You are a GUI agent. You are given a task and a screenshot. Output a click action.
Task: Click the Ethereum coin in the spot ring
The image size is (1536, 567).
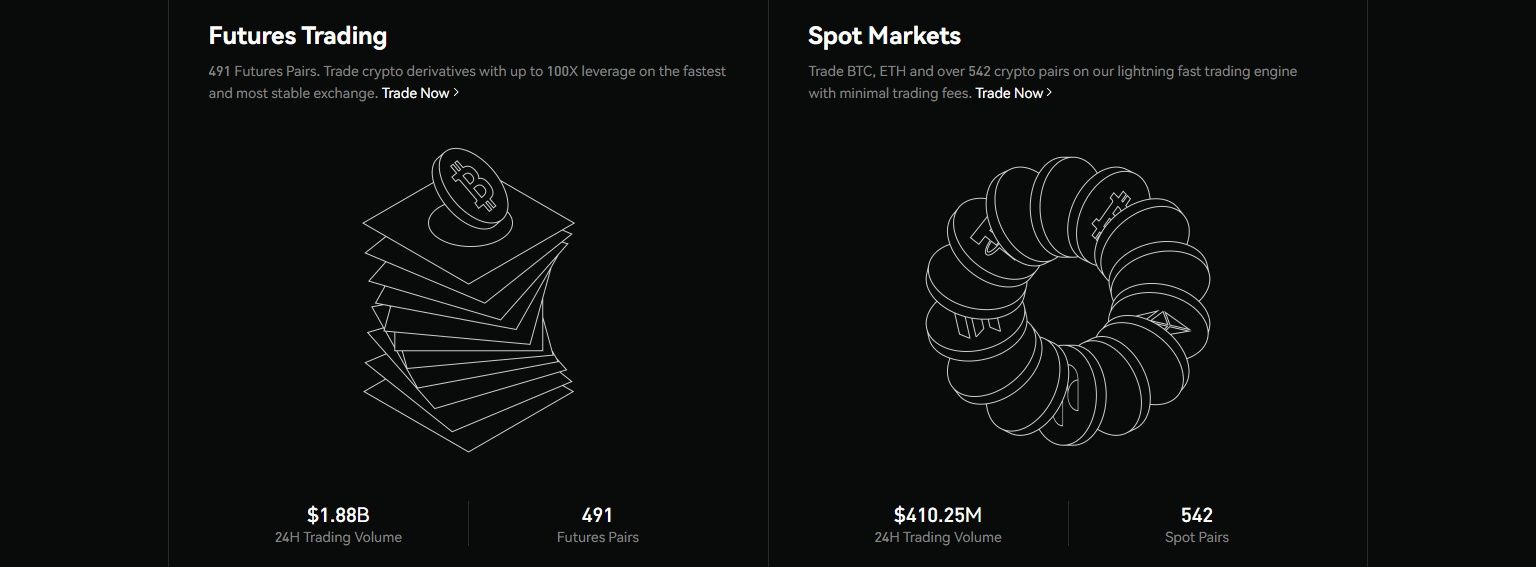click(1160, 330)
